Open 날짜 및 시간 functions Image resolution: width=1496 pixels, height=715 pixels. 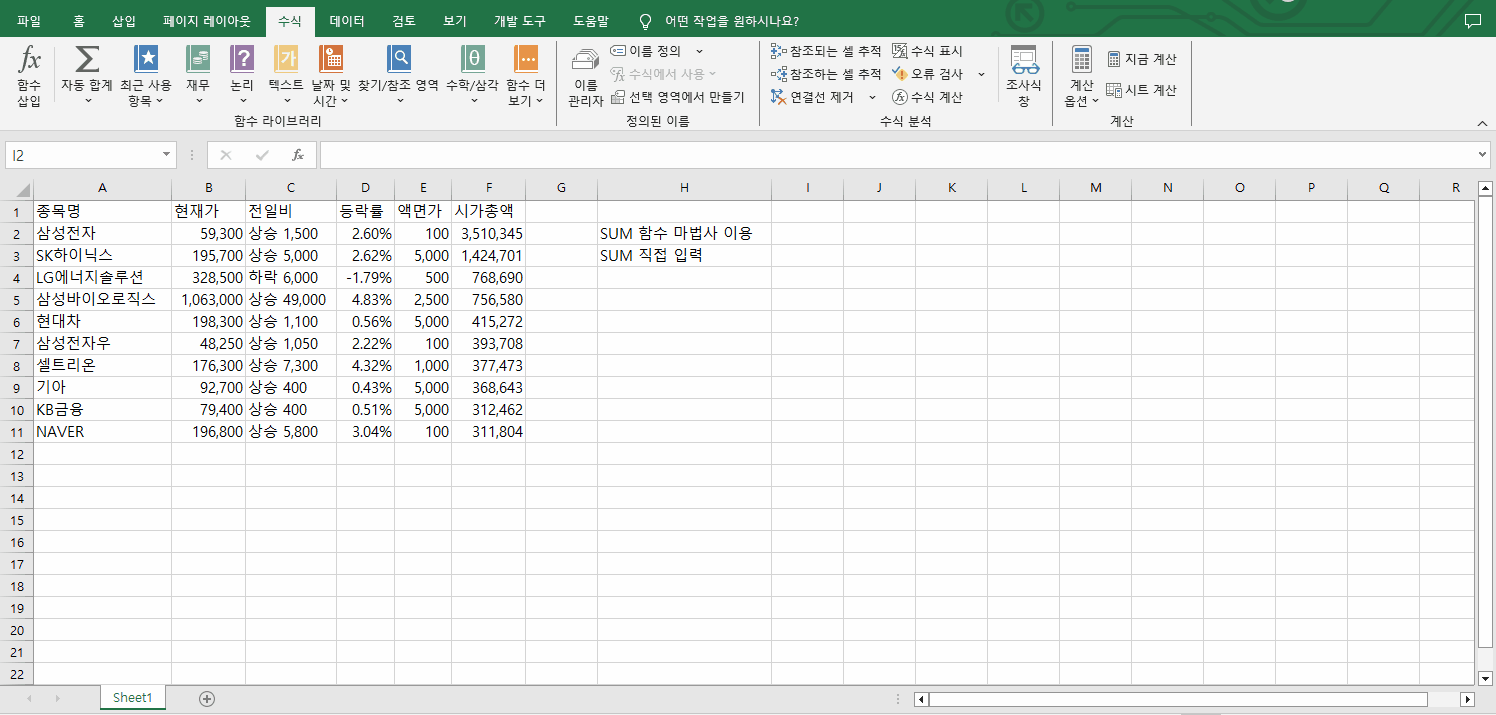click(x=331, y=76)
